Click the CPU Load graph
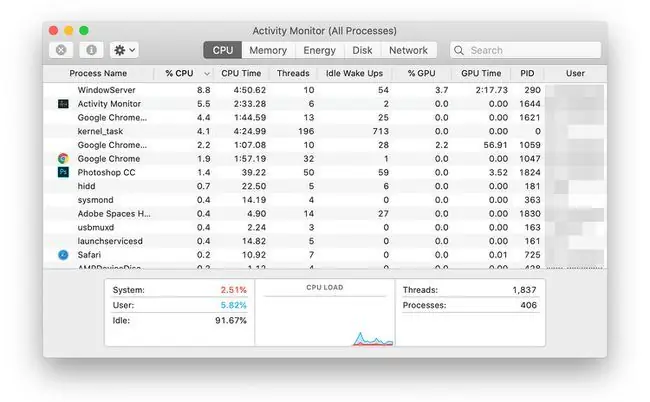Screen dimensions: 650x402 [x=325, y=313]
